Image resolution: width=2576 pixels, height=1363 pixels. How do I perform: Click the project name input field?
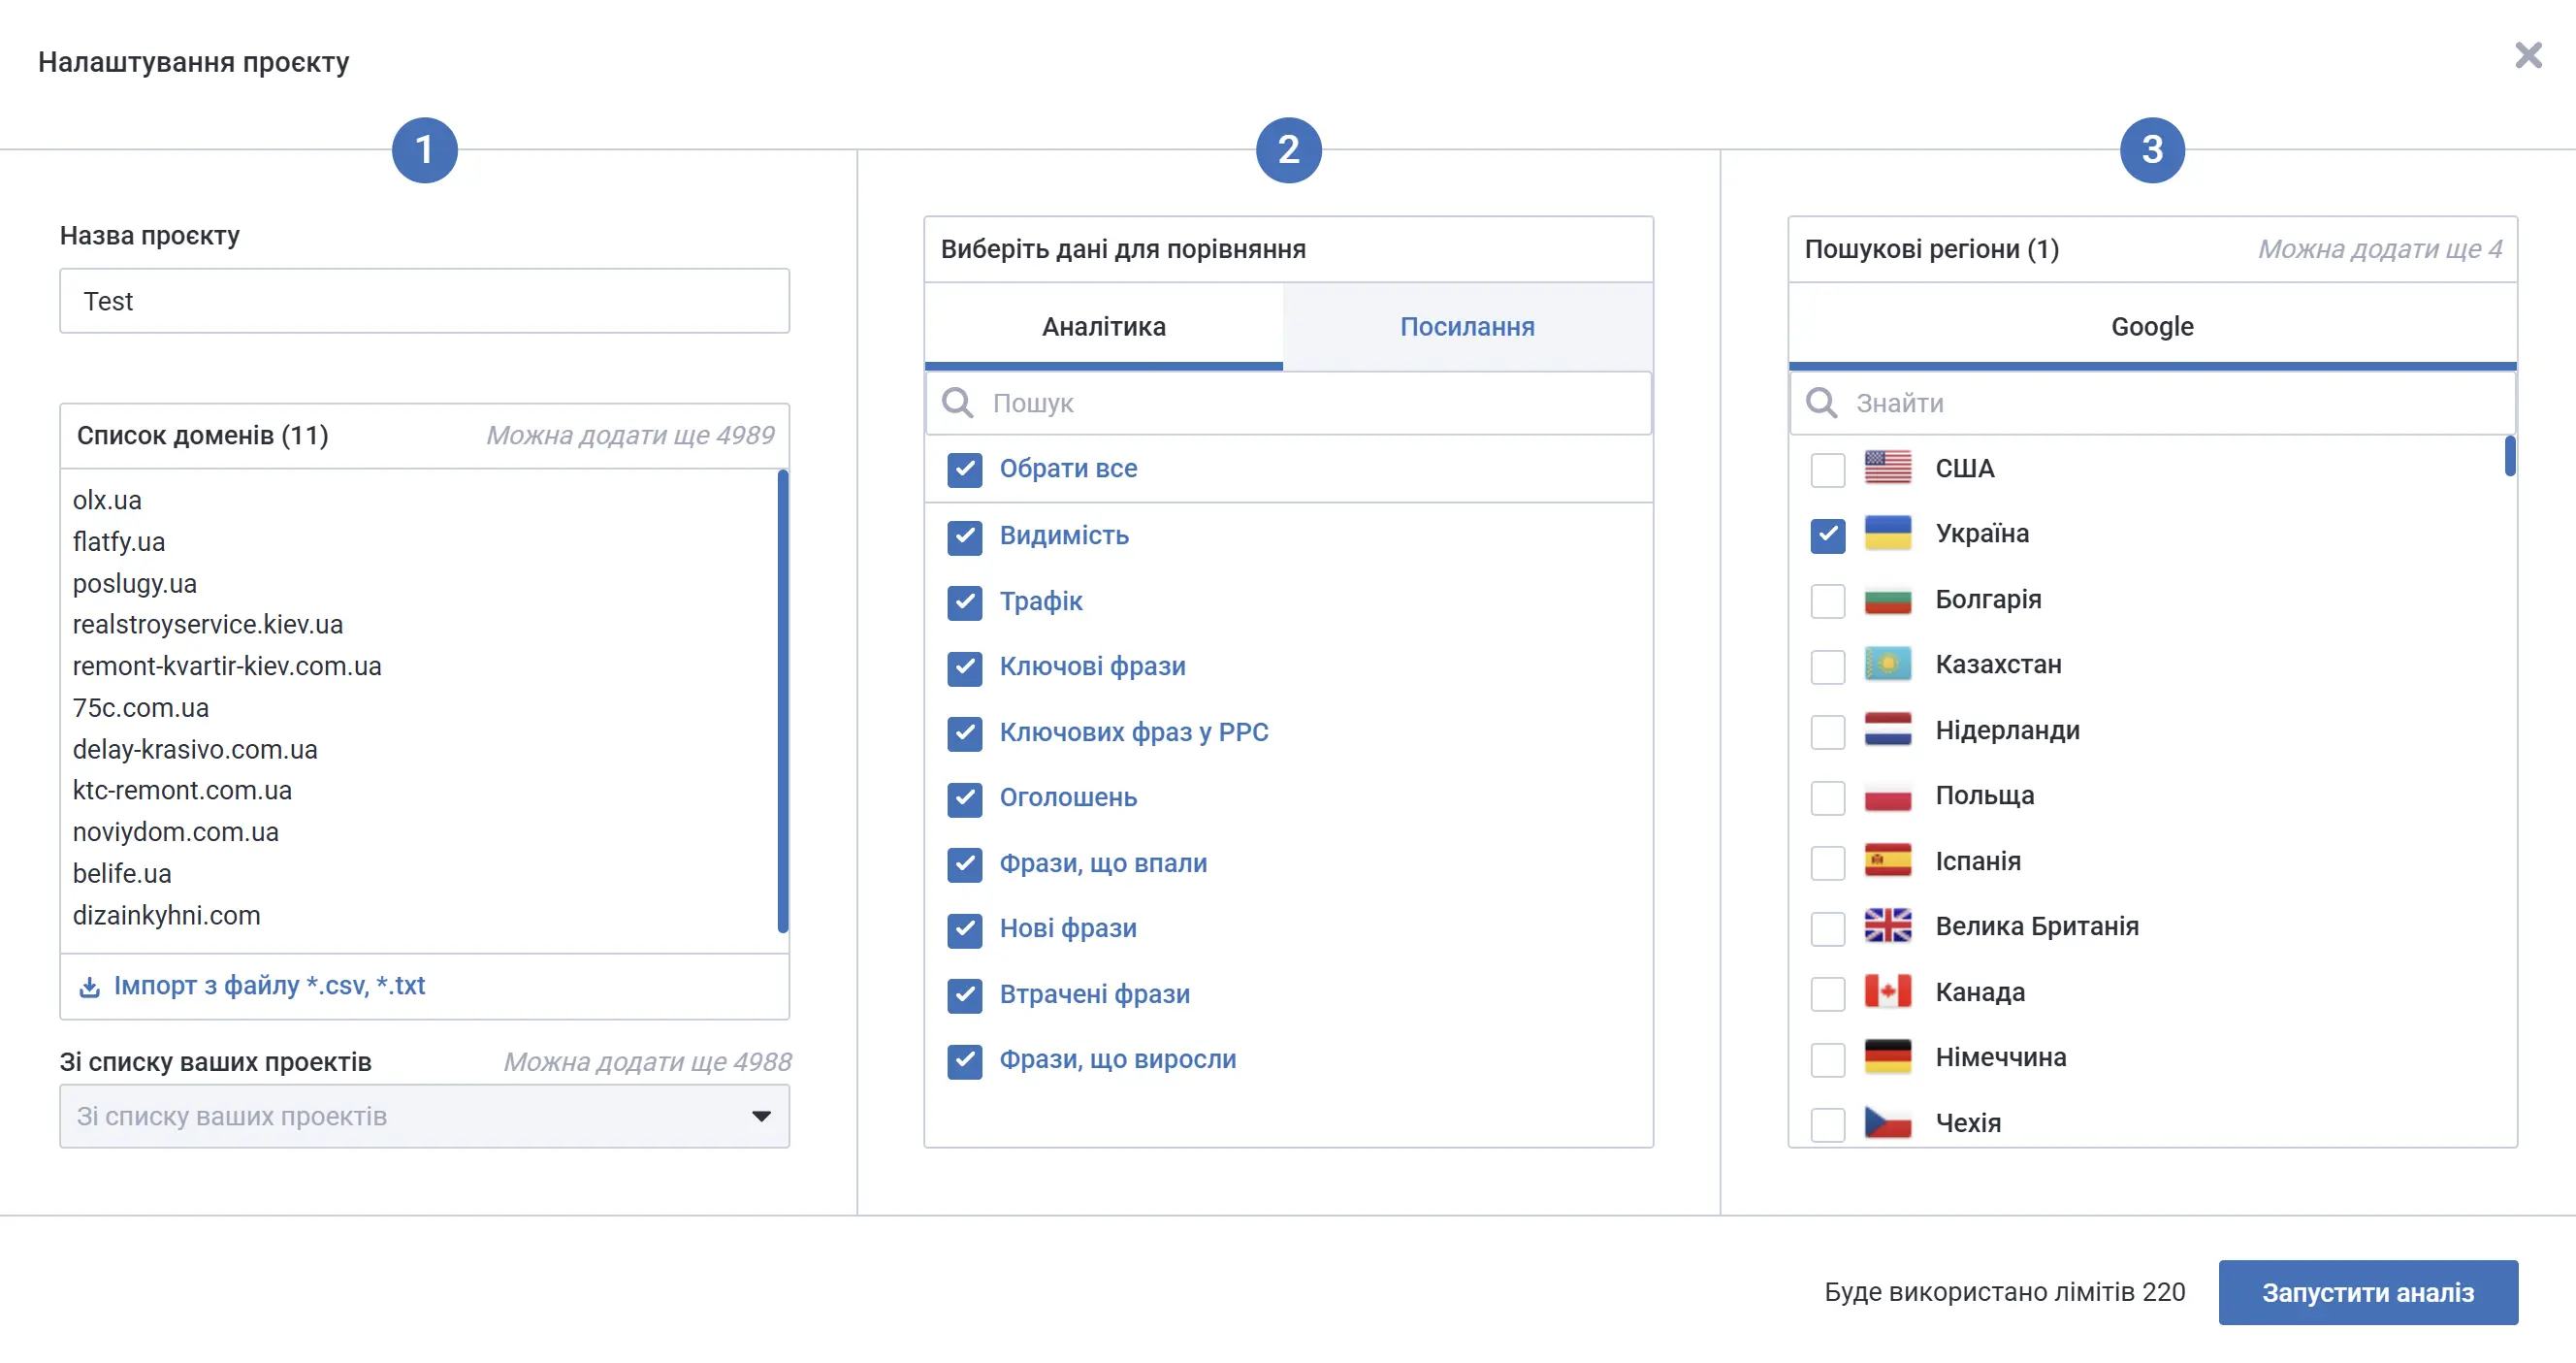pyautogui.click(x=424, y=301)
